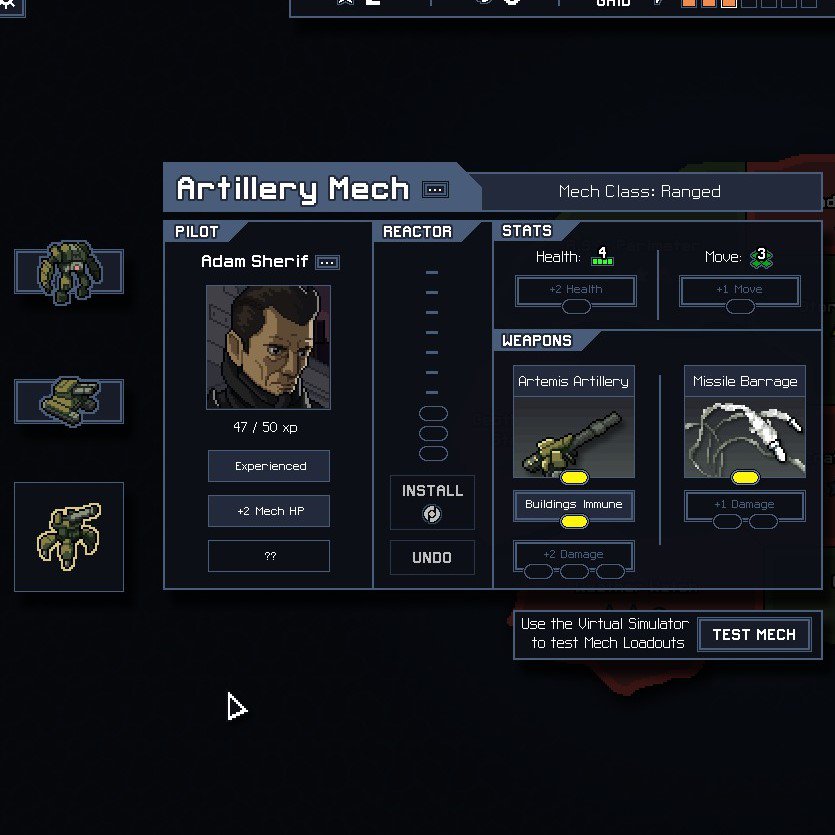This screenshot has height=835, width=835.
Task: Open the Artemis Artillery weapon card
Action: pyautogui.click(x=574, y=421)
